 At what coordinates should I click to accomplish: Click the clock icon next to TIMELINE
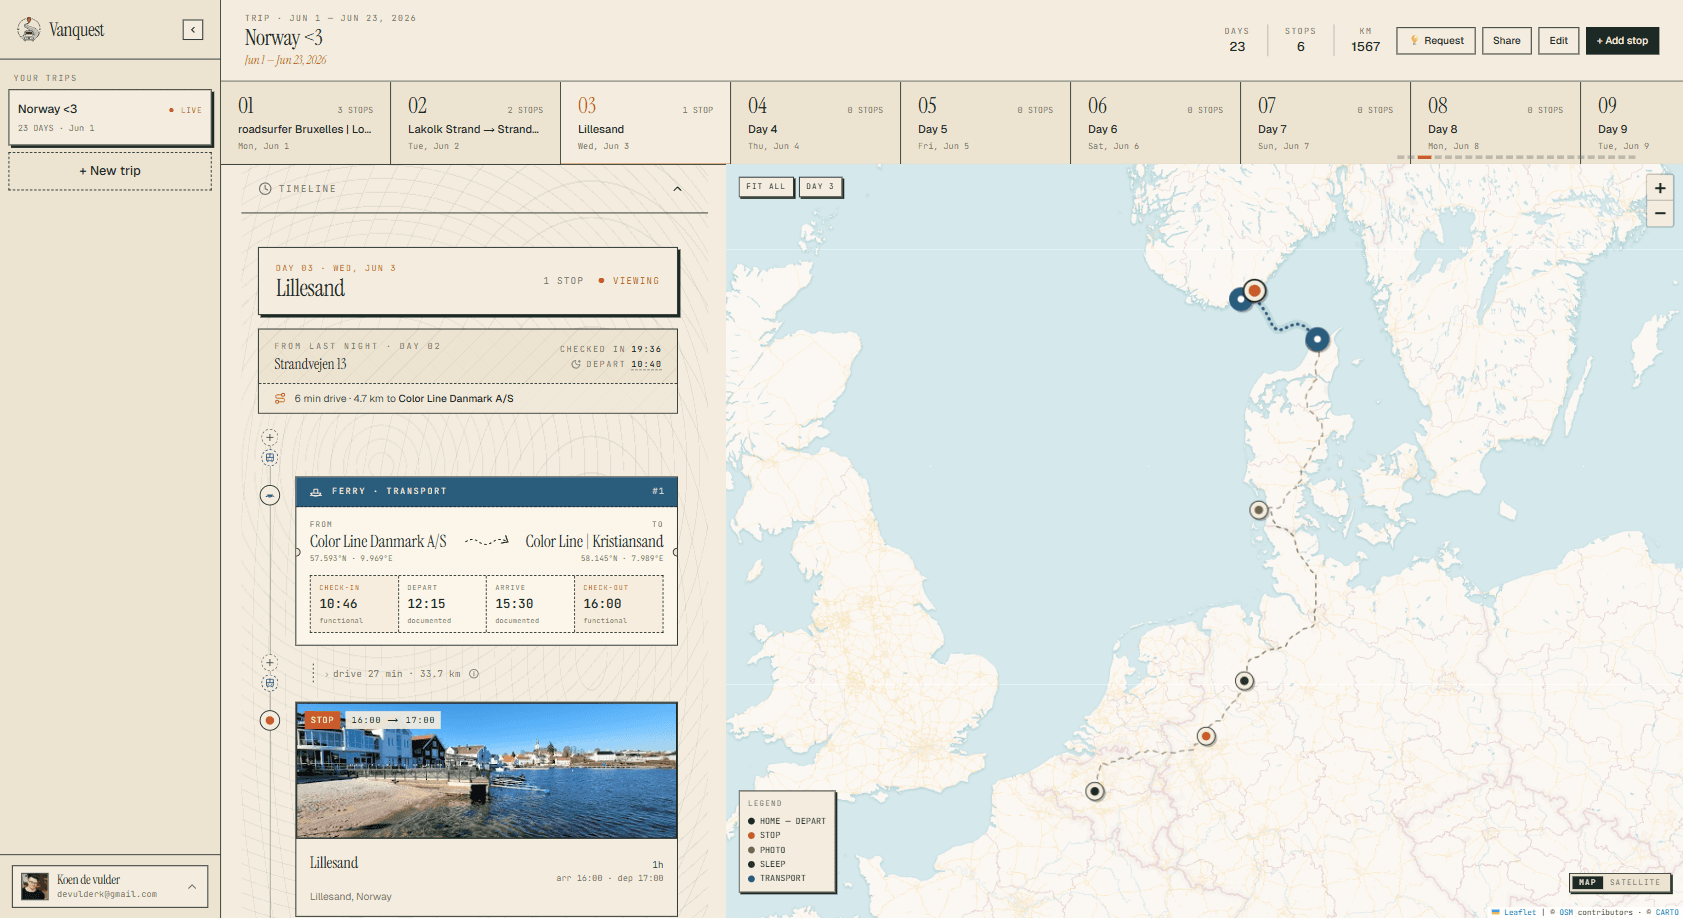point(265,188)
